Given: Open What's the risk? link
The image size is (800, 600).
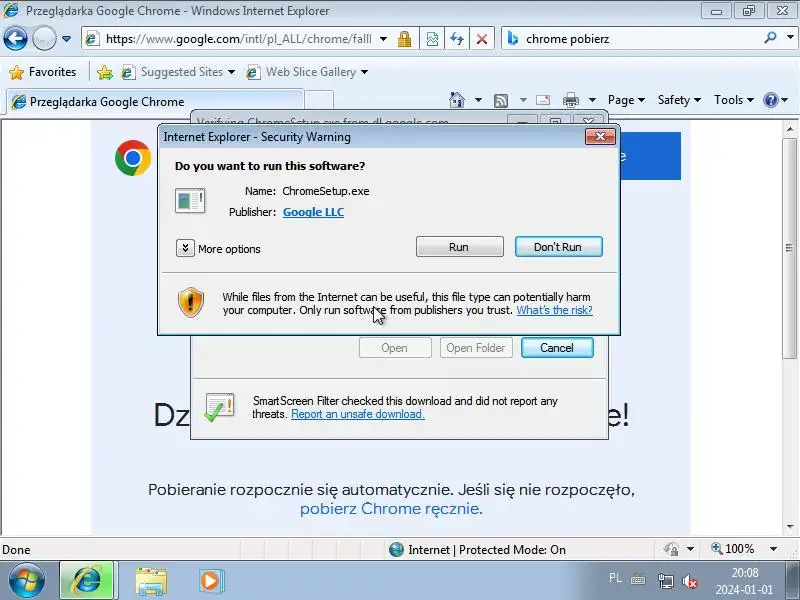Looking at the screenshot, I should pyautogui.click(x=555, y=310).
